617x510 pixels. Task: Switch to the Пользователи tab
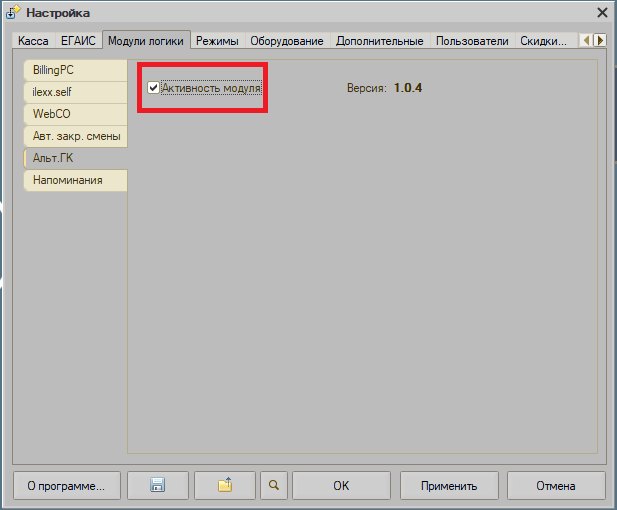[x=472, y=41]
